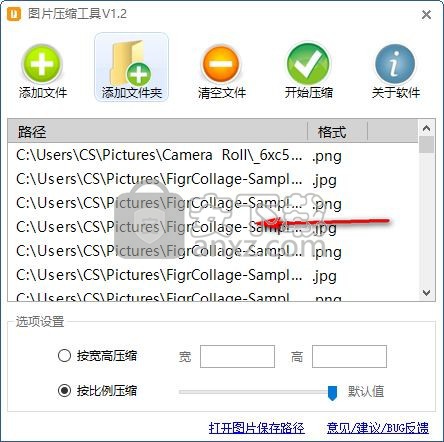Click the app logo in title bar
444x442 pixels.
click(13, 14)
